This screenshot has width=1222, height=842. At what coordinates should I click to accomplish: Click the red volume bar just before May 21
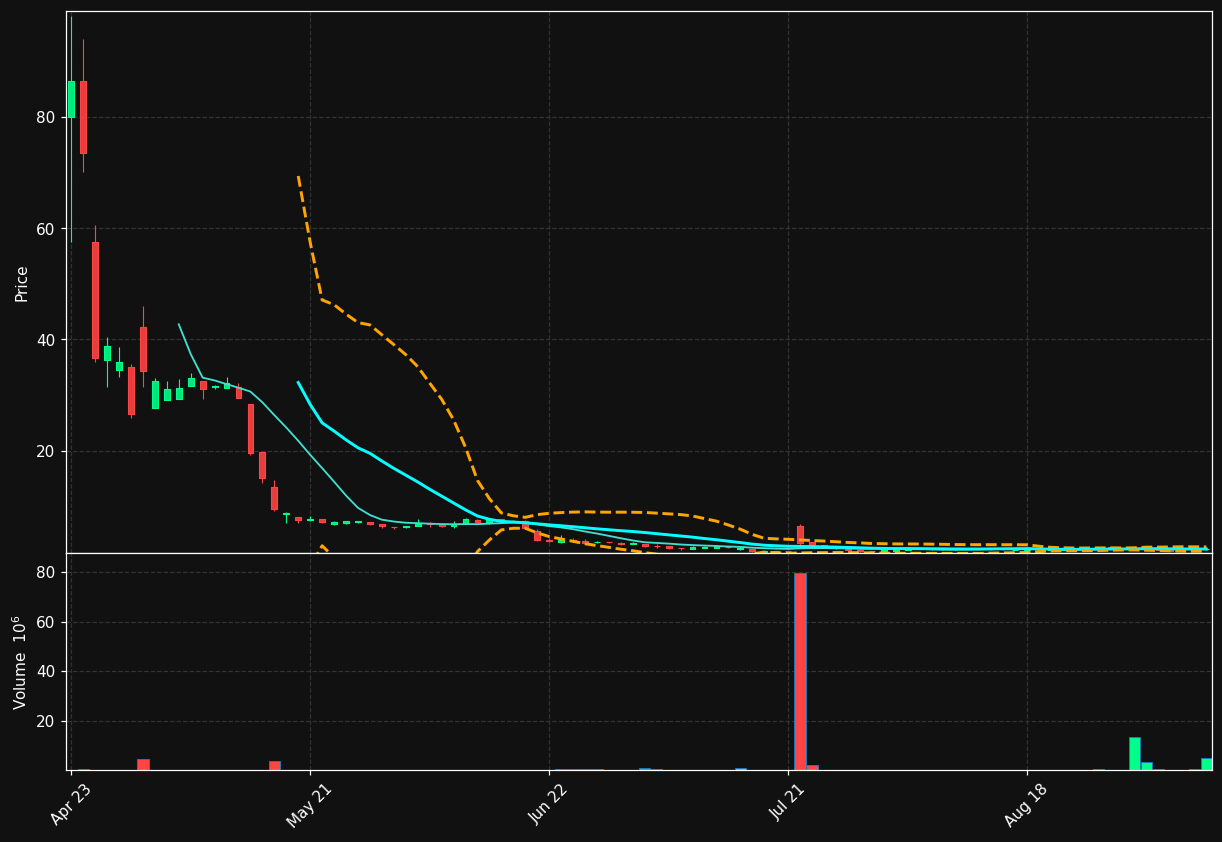click(274, 766)
